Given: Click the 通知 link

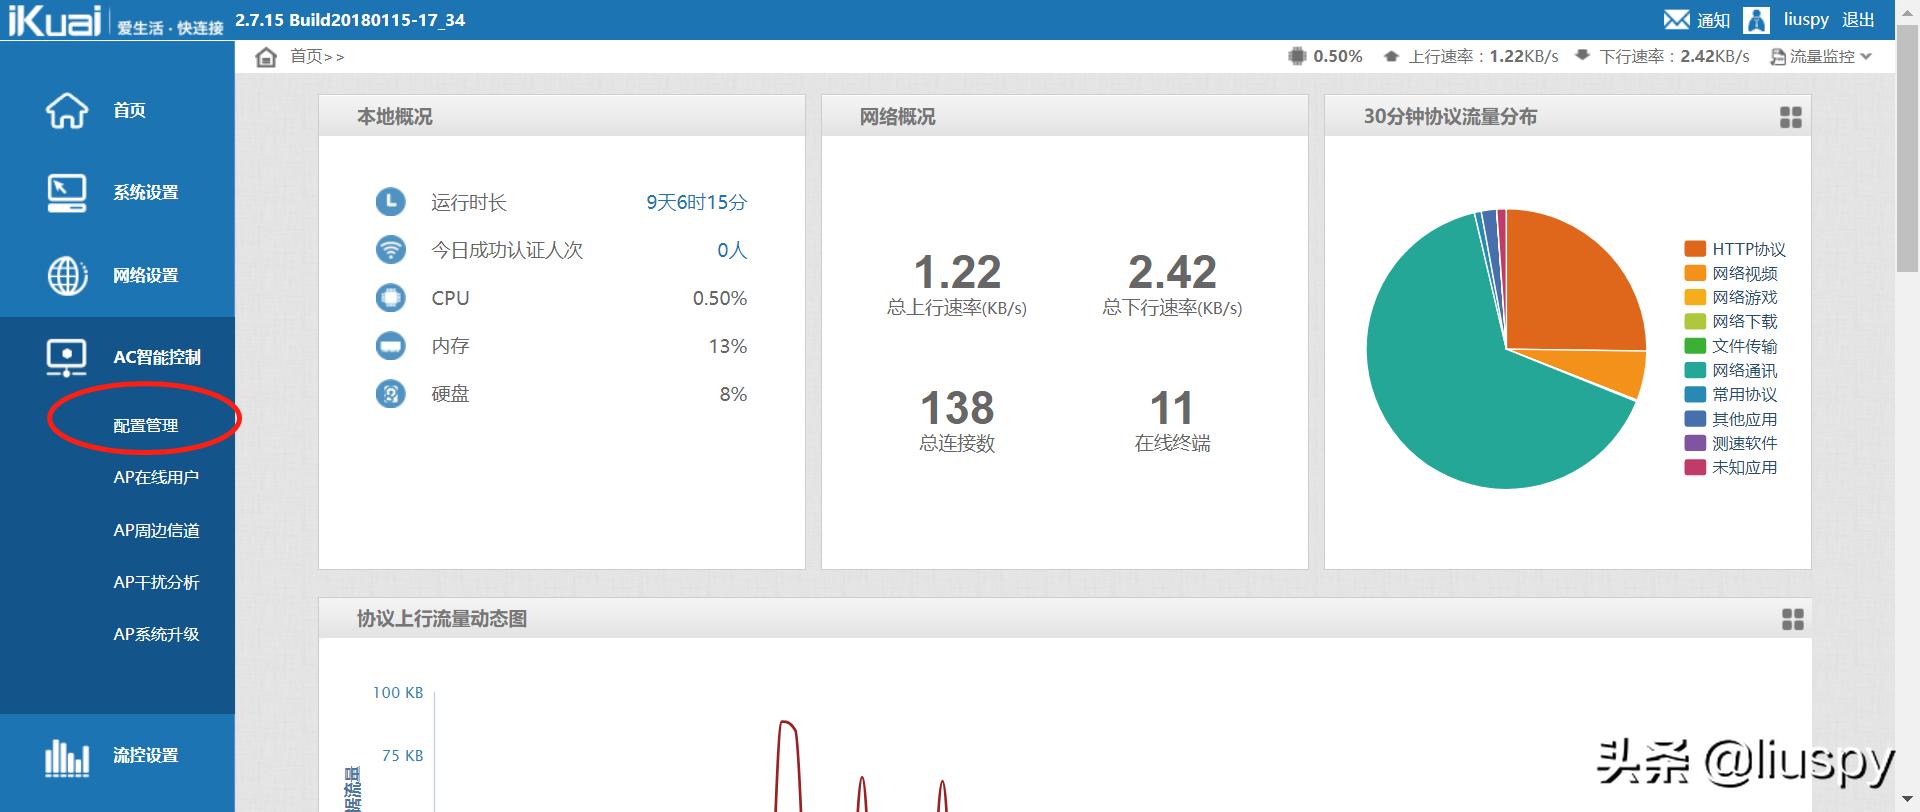Looking at the screenshot, I should point(1713,20).
